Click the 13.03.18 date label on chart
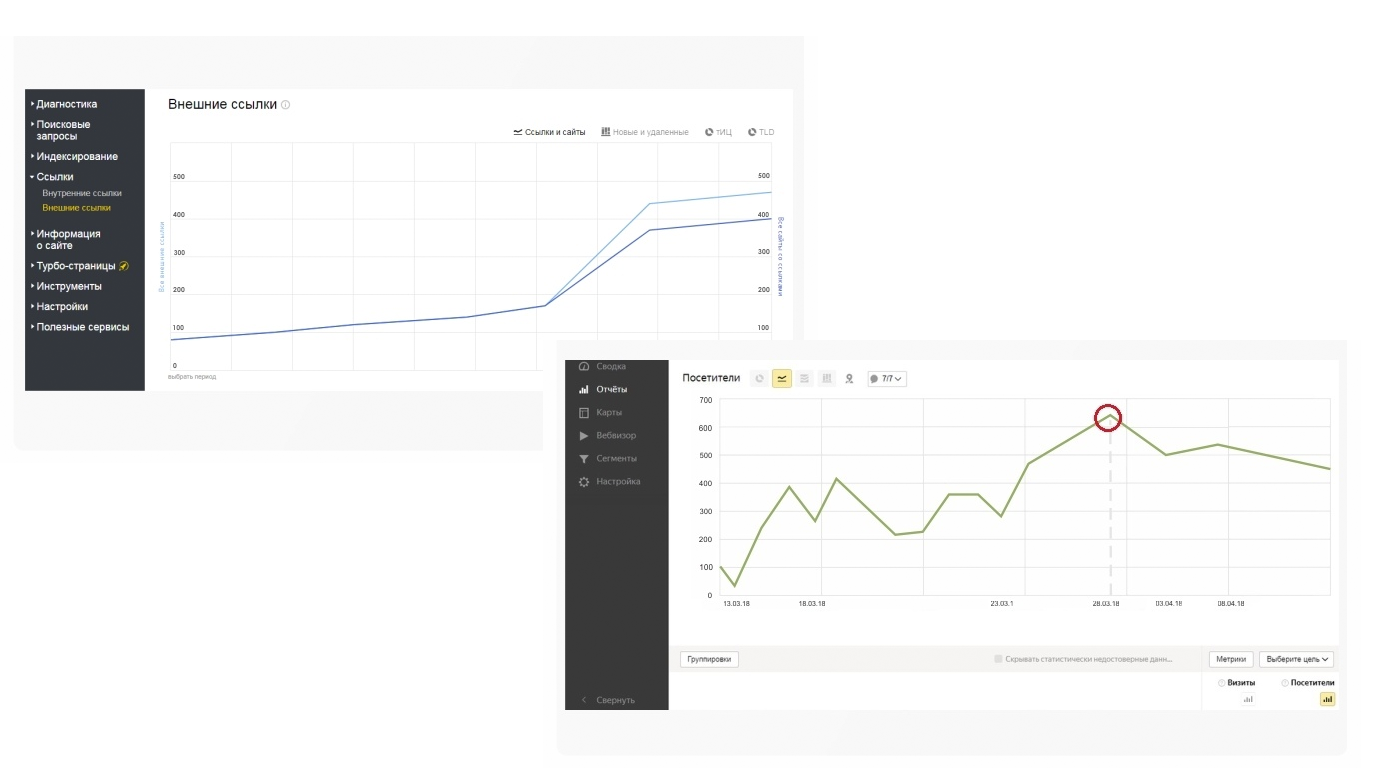The image size is (1377, 768). click(x=736, y=604)
